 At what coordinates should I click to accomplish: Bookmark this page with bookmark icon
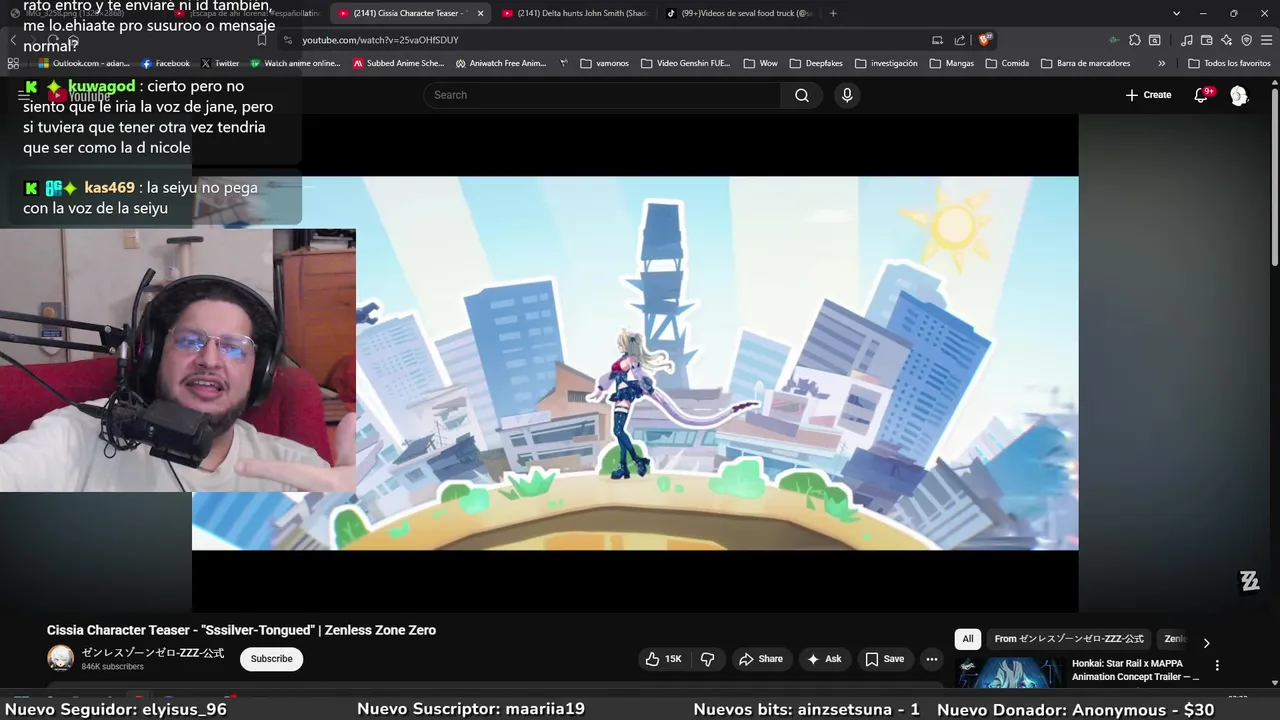(x=262, y=40)
